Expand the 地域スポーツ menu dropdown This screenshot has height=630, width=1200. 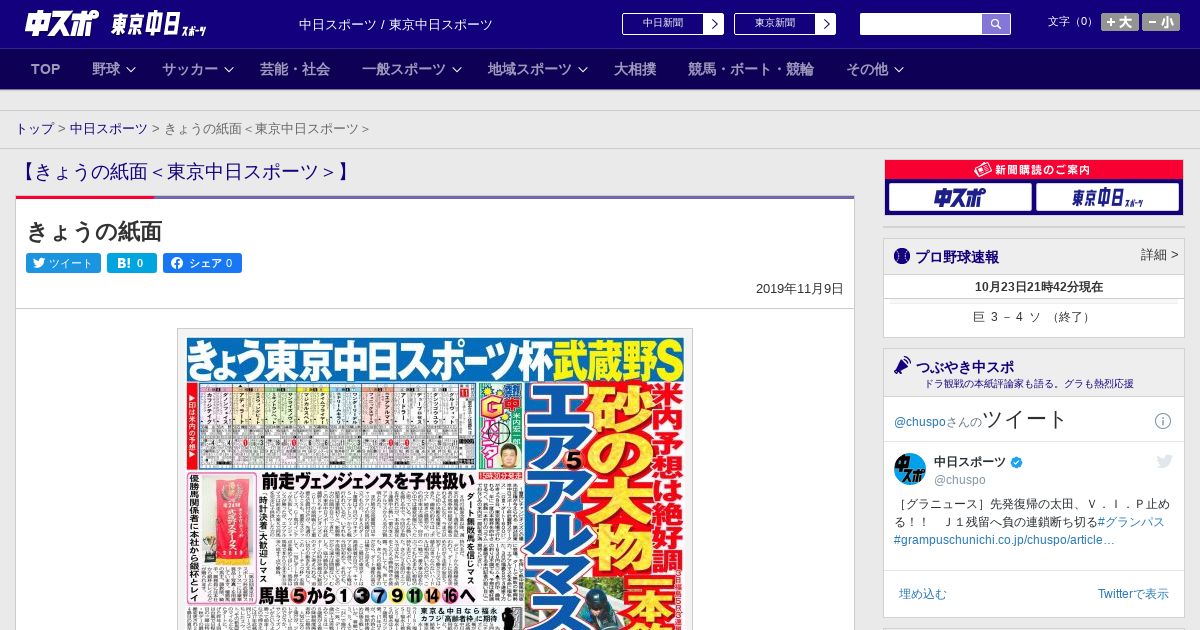coord(538,69)
